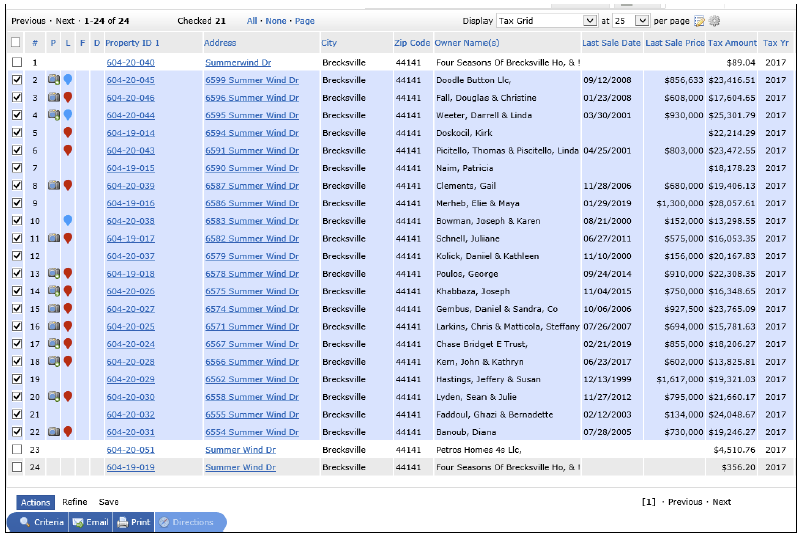
Task: Select Page checked link
Action: pyautogui.click(x=305, y=21)
